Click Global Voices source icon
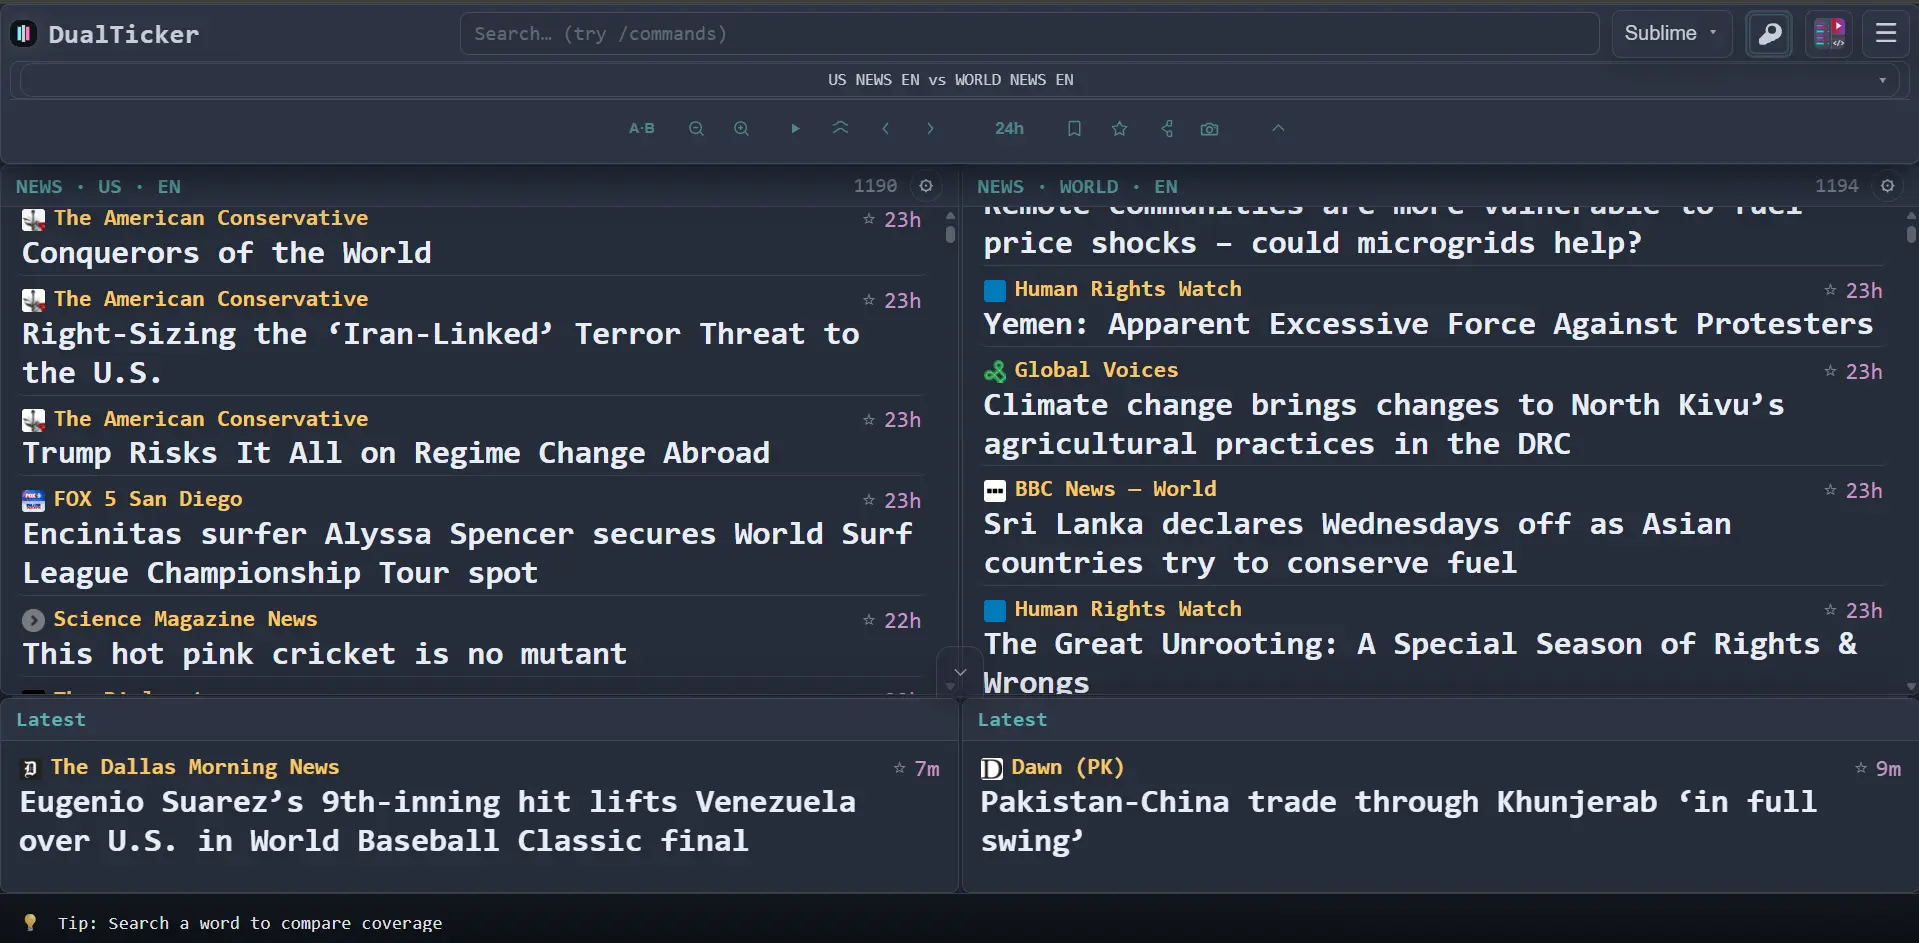The image size is (1919, 943). [994, 371]
